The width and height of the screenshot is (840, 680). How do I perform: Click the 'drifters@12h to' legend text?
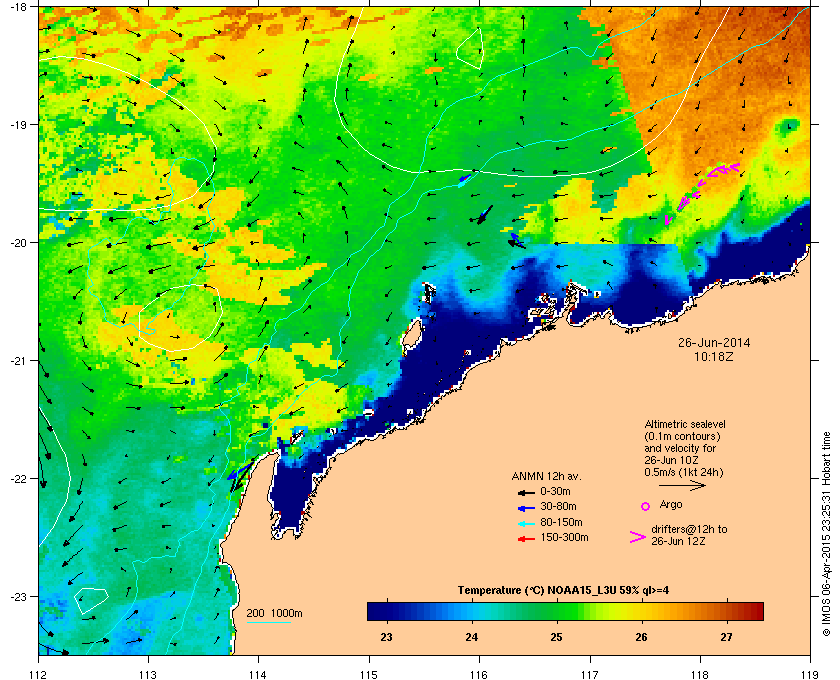click(689, 529)
